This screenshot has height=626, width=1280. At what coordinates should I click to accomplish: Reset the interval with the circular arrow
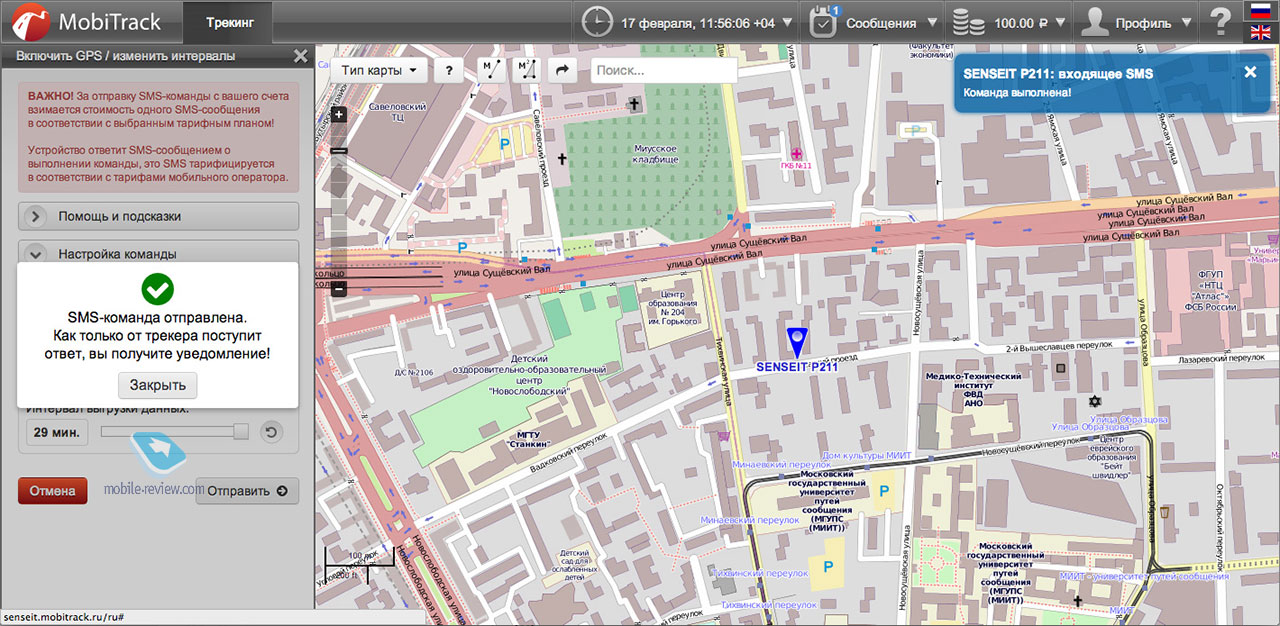click(271, 432)
